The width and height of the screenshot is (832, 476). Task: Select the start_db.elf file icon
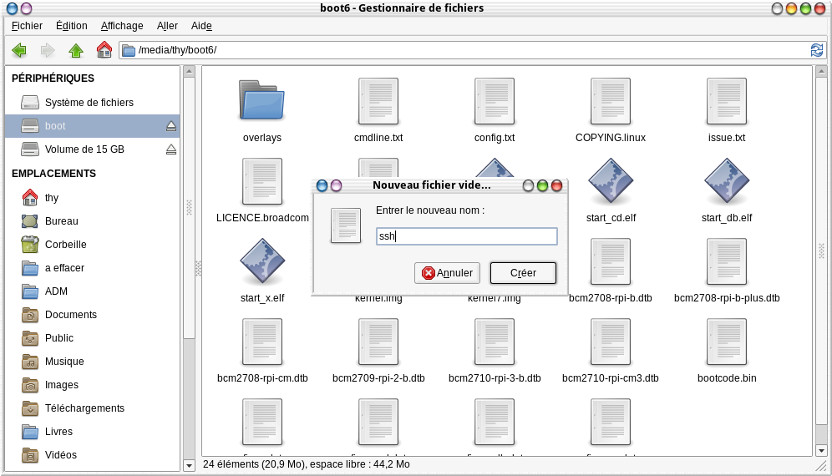coord(726,181)
